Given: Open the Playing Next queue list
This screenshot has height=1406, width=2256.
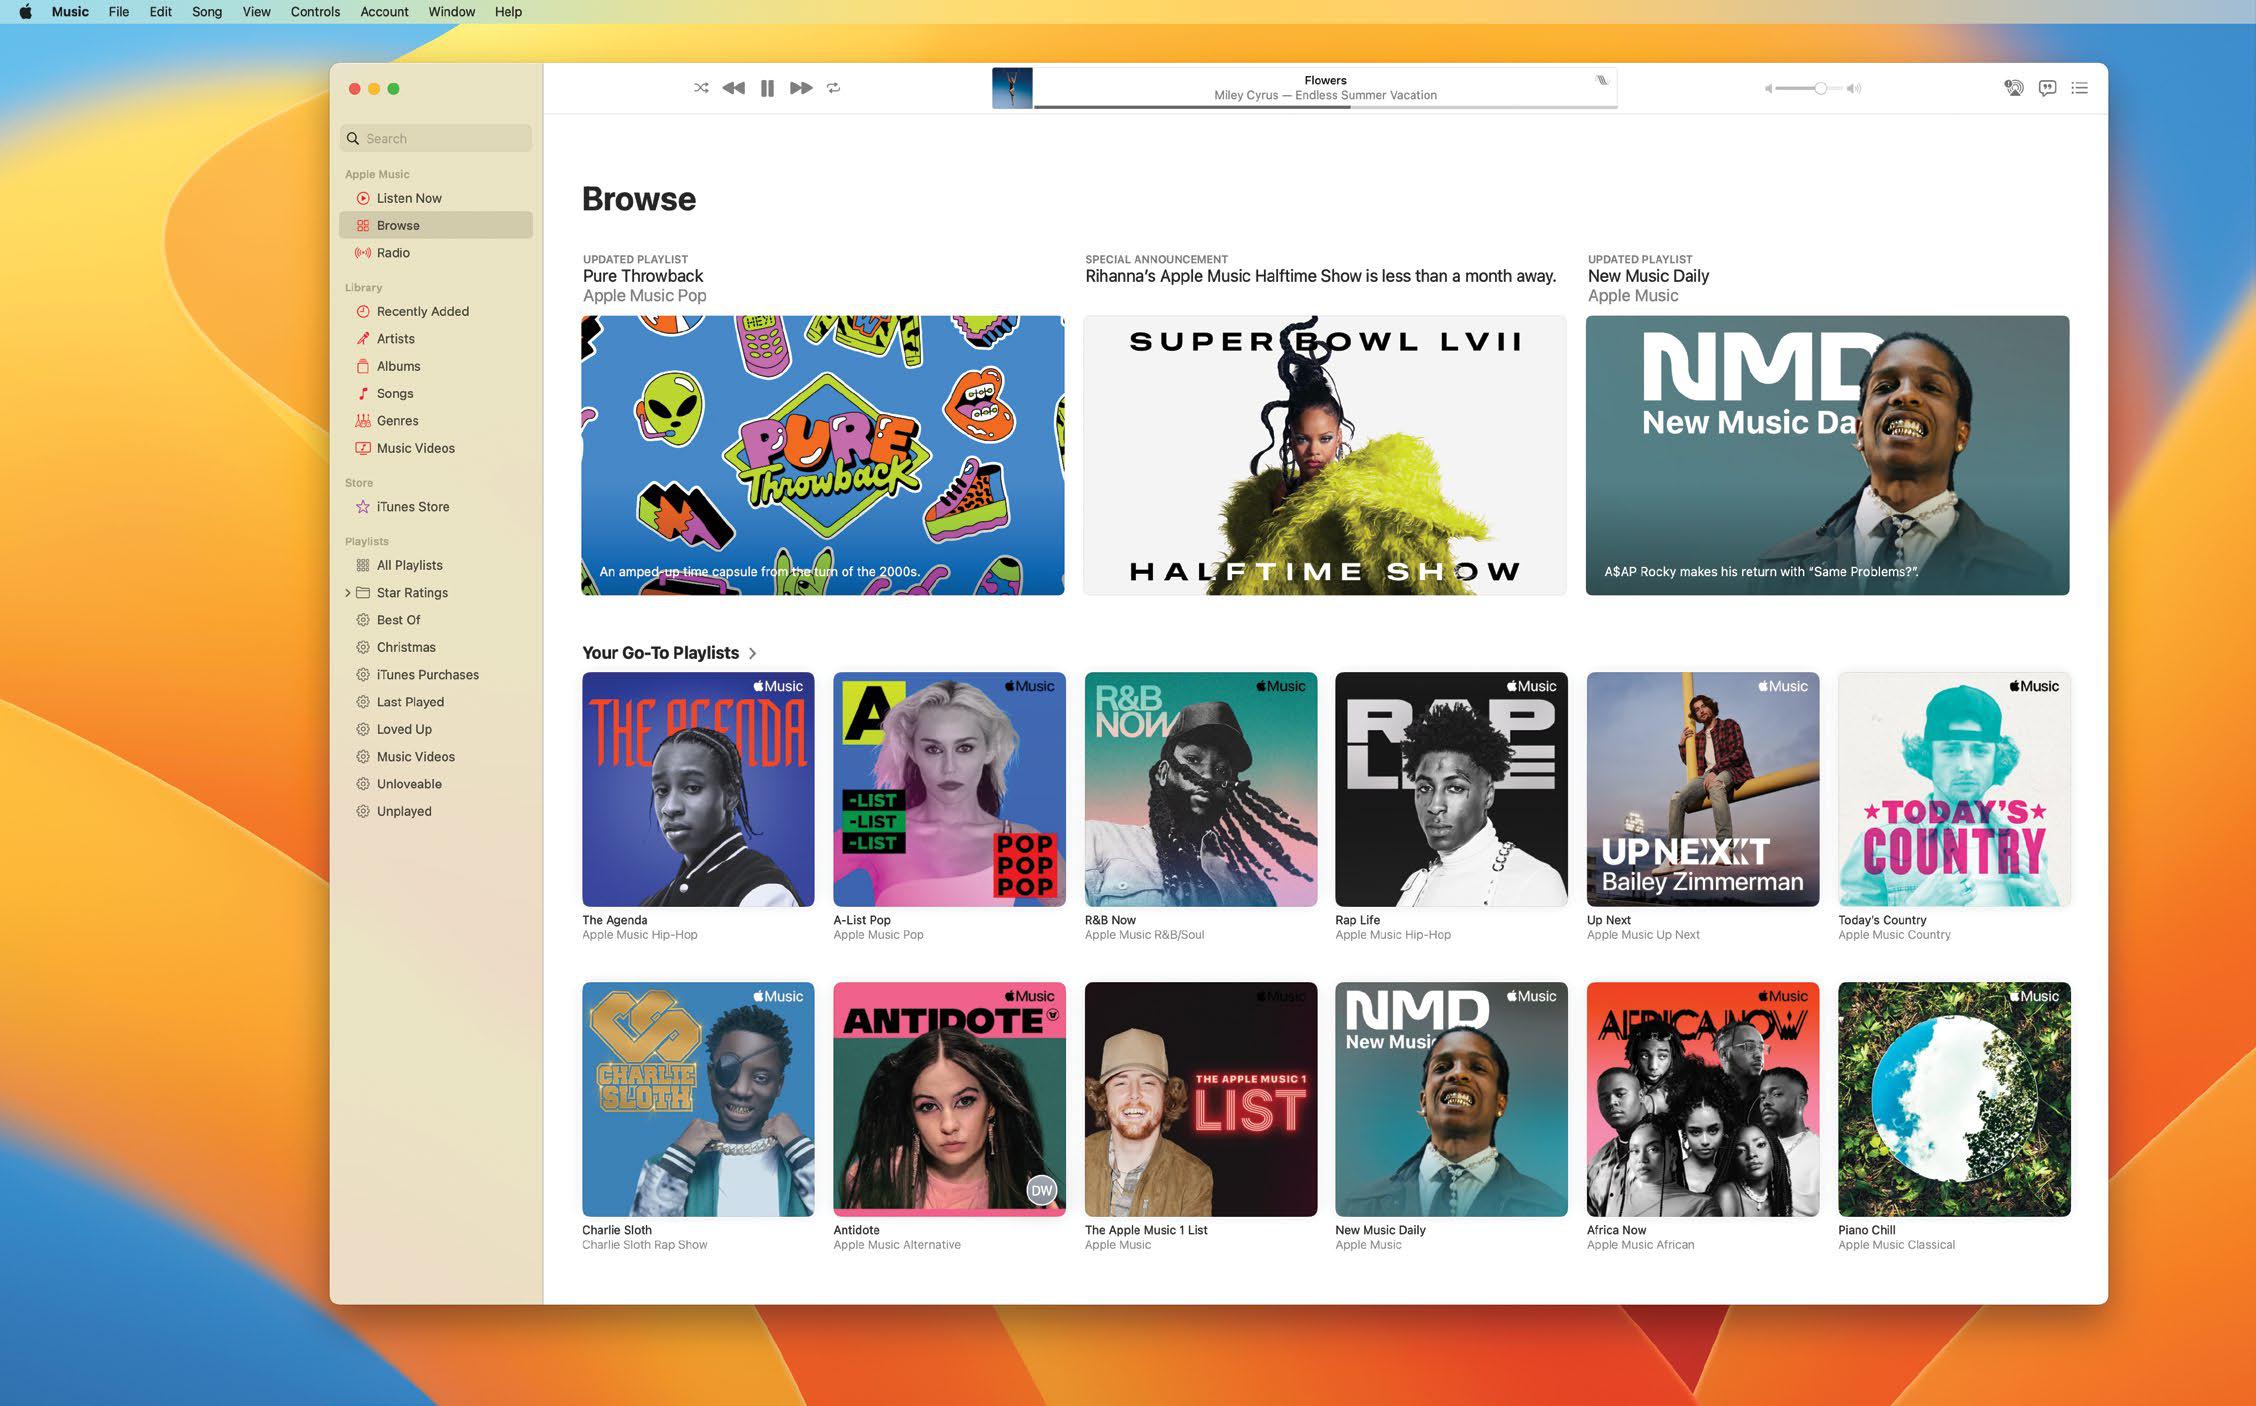Looking at the screenshot, I should pyautogui.click(x=2080, y=88).
